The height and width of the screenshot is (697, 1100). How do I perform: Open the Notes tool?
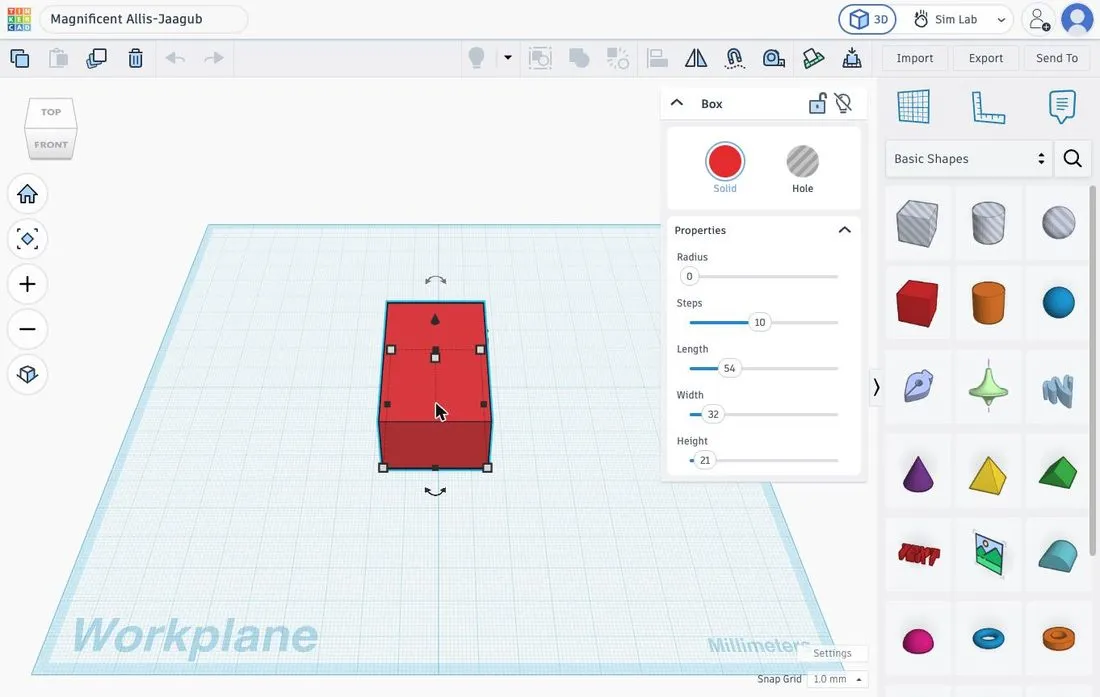click(1062, 107)
